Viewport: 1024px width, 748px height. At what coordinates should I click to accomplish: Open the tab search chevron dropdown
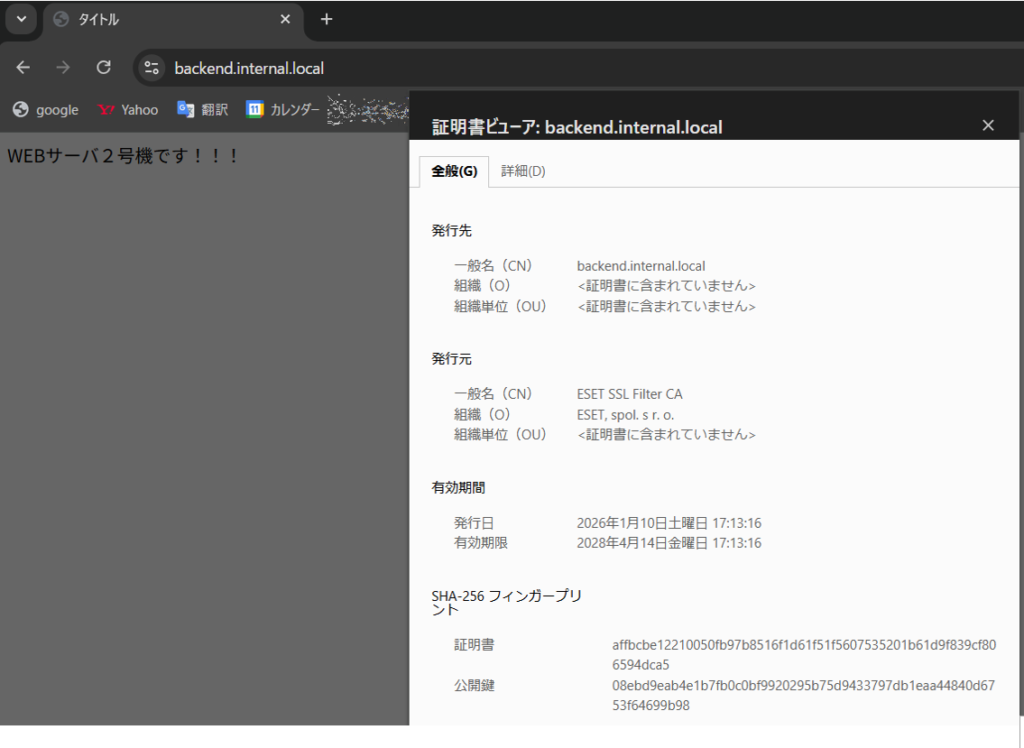[x=20, y=20]
